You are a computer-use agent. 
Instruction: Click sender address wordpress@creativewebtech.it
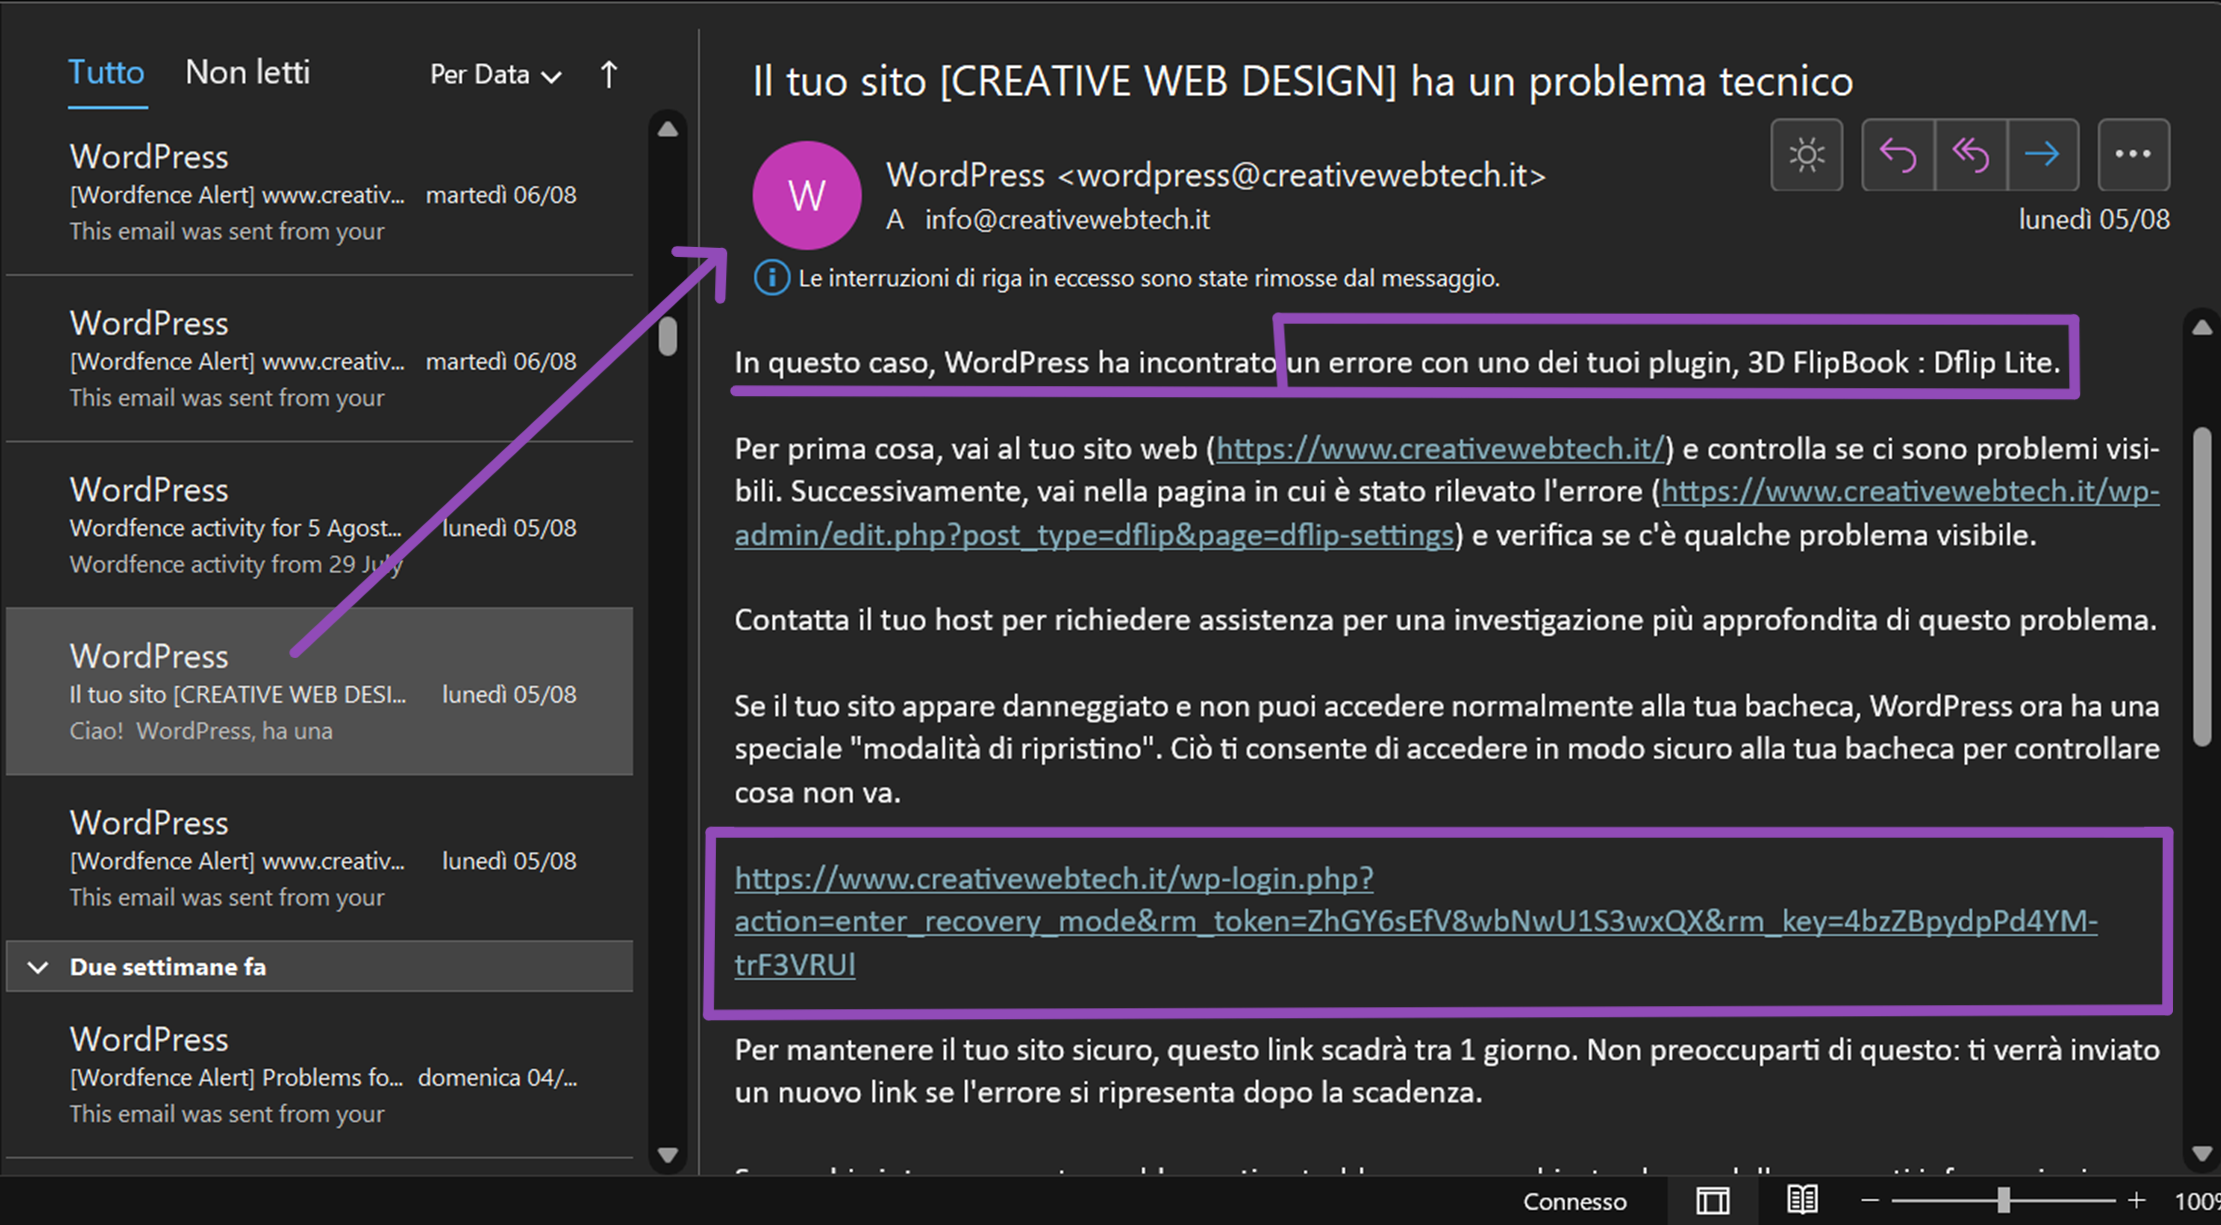(1302, 176)
